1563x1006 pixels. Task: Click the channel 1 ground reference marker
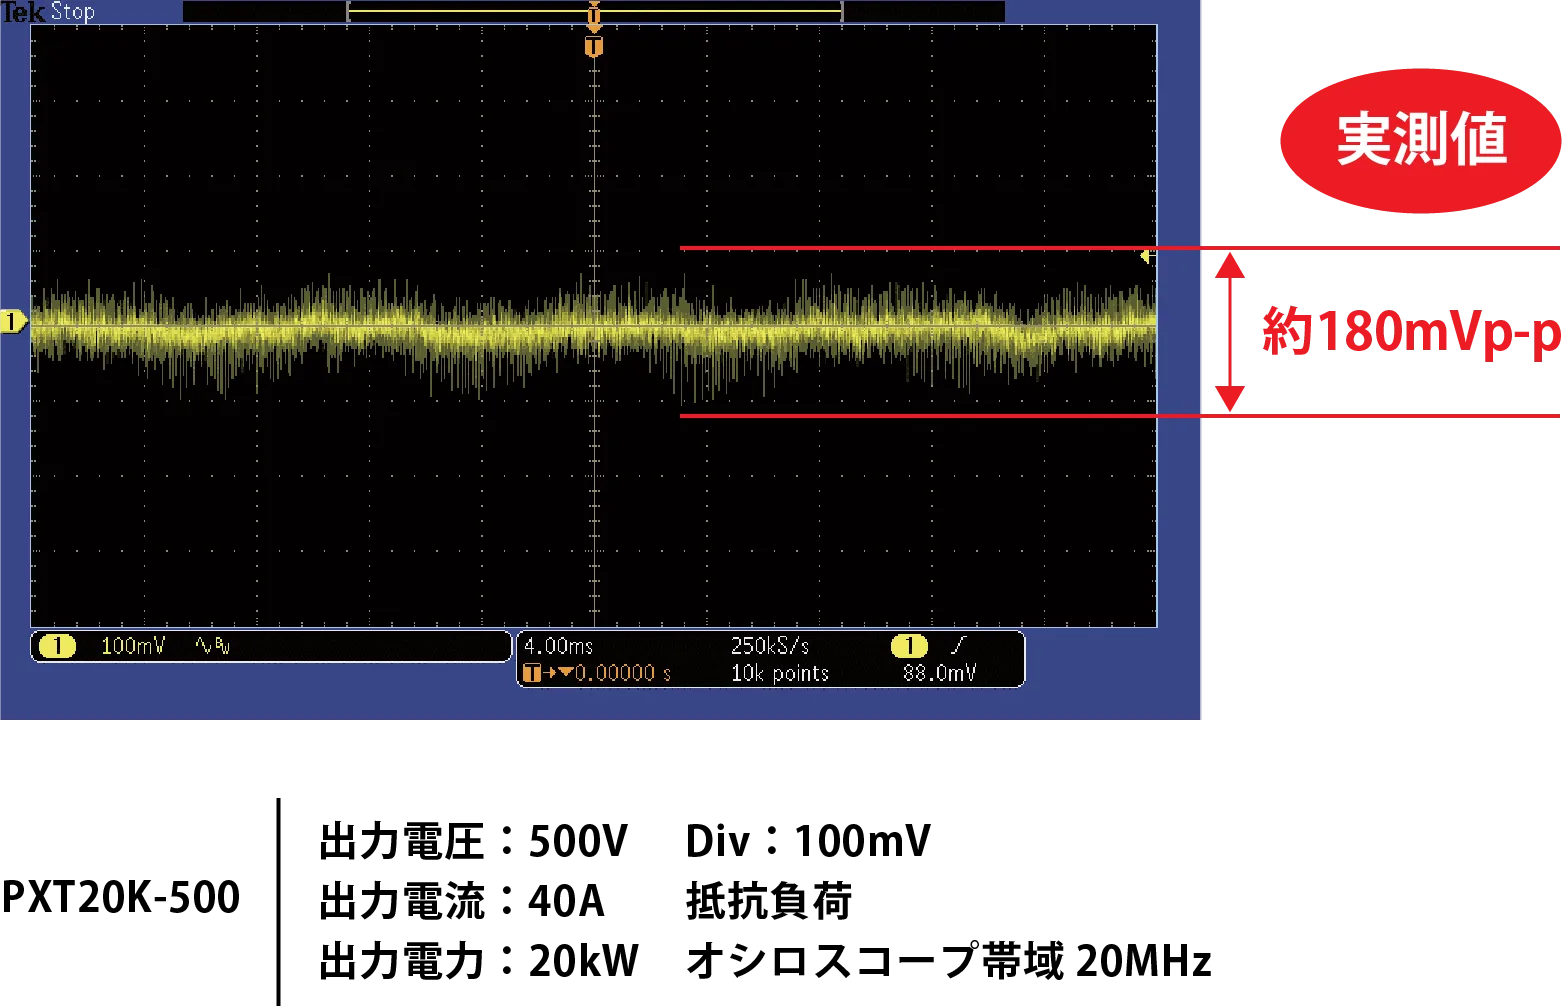13,321
